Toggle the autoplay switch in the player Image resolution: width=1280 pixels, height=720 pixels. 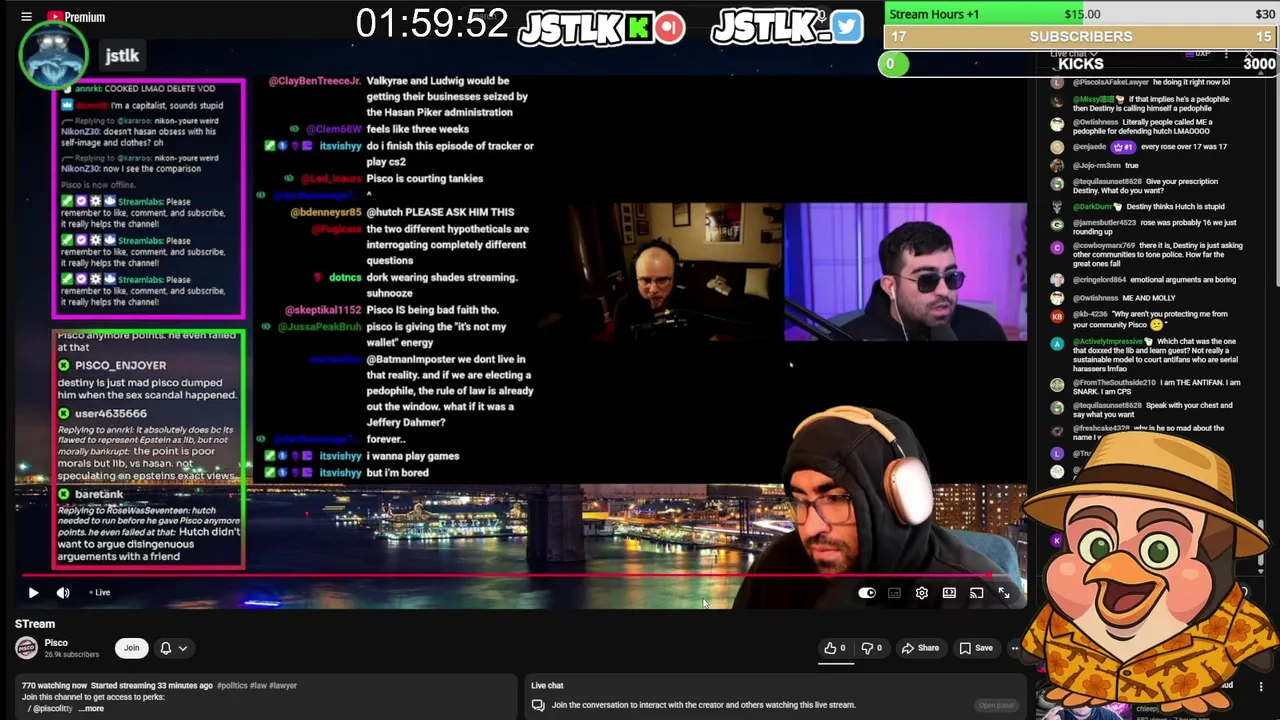tap(867, 593)
